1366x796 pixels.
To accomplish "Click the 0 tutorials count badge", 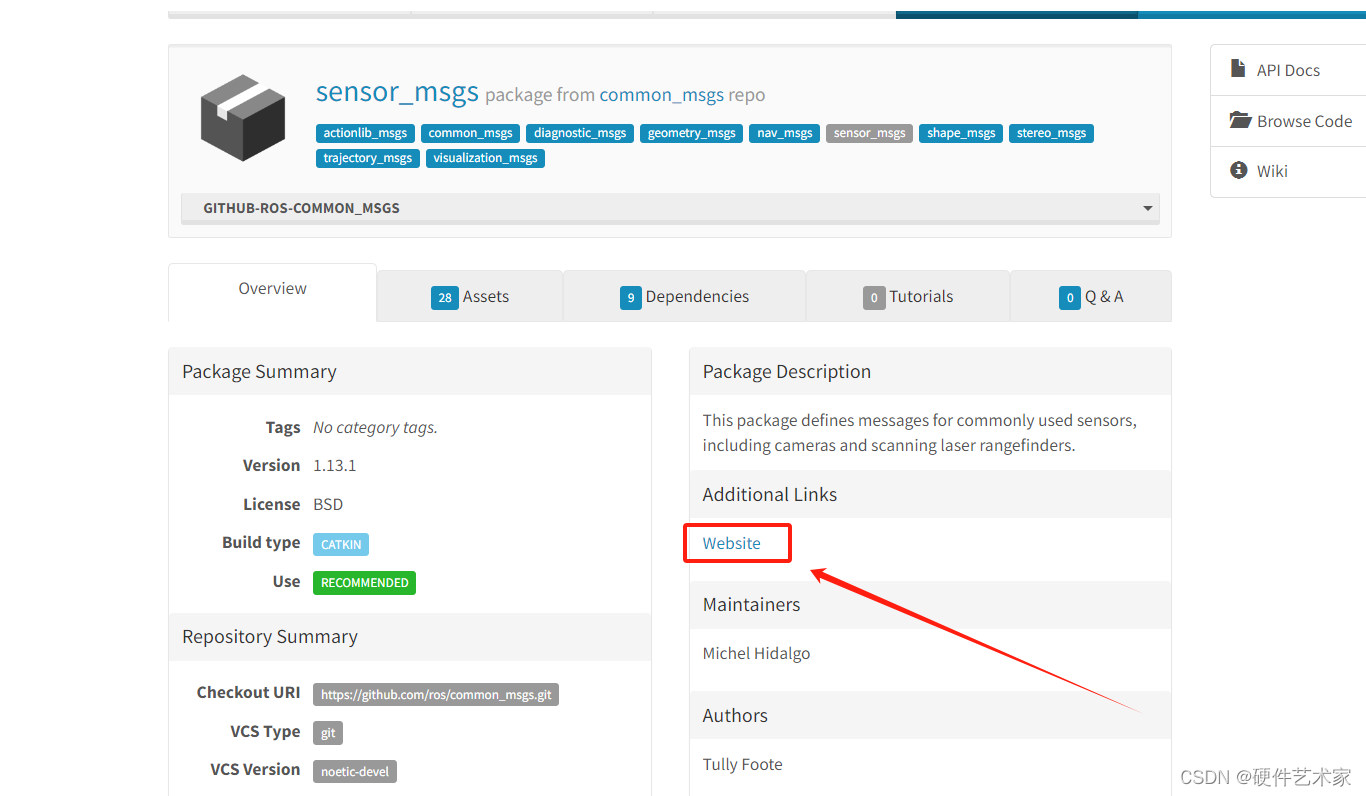I will click(x=874, y=297).
